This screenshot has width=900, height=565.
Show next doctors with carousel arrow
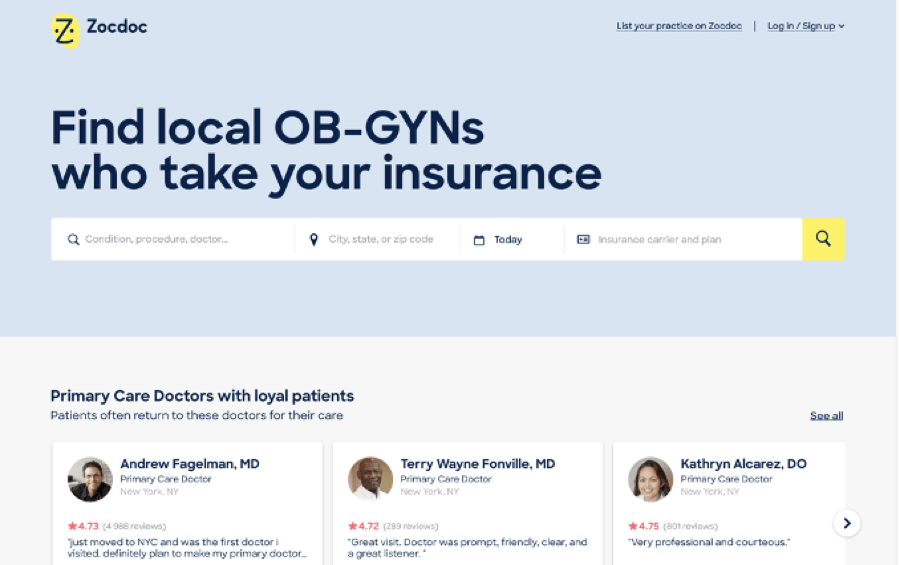(847, 523)
